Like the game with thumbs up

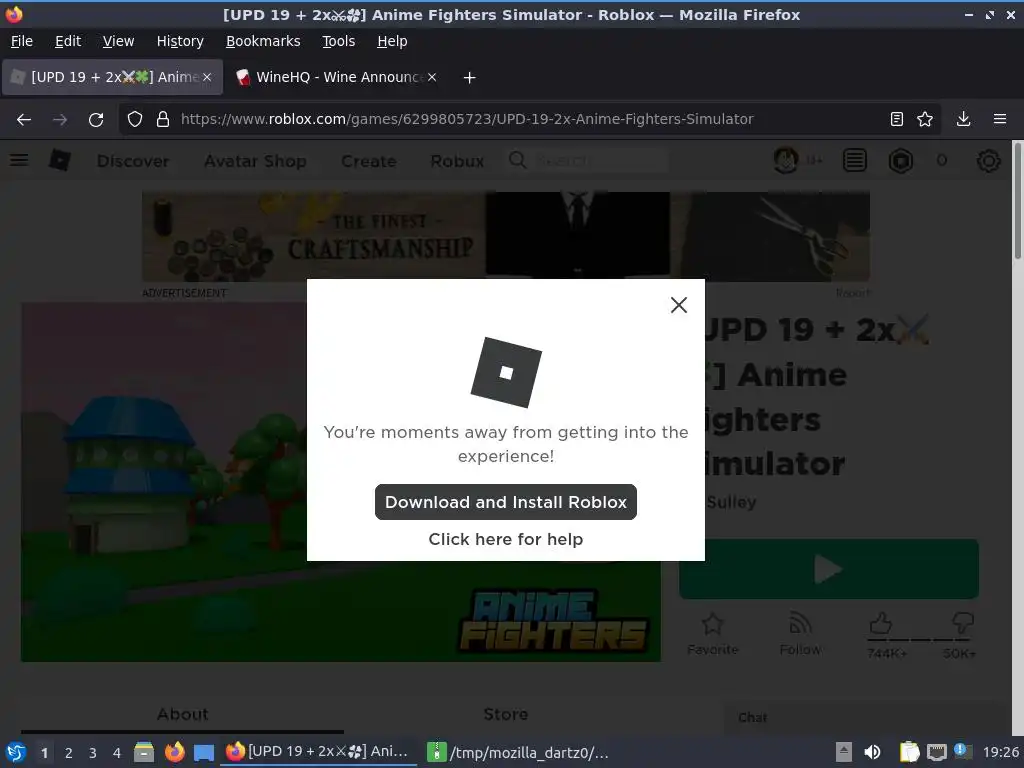[881, 624]
